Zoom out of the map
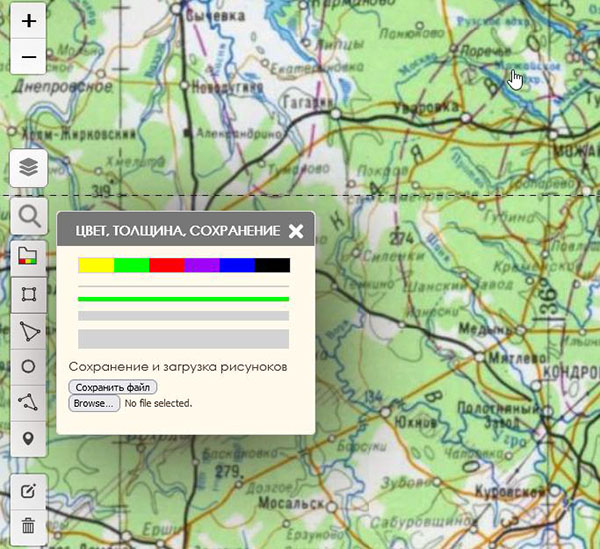 click(x=28, y=57)
